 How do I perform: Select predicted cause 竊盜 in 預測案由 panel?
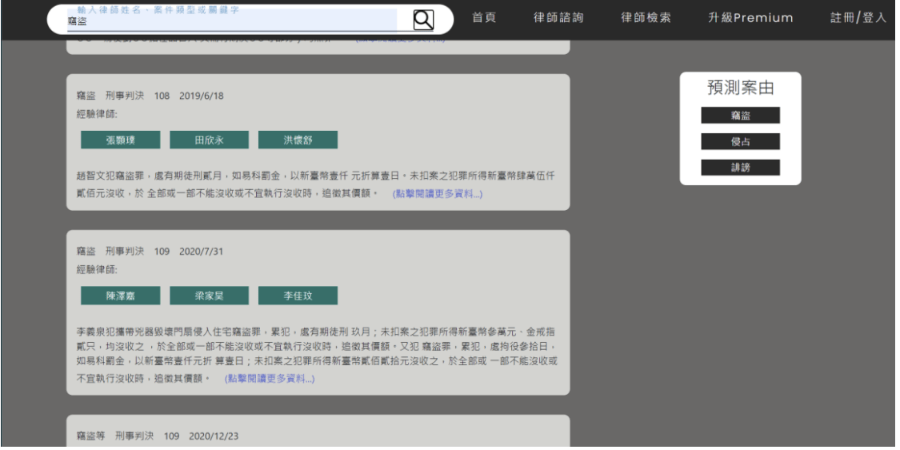click(x=740, y=115)
